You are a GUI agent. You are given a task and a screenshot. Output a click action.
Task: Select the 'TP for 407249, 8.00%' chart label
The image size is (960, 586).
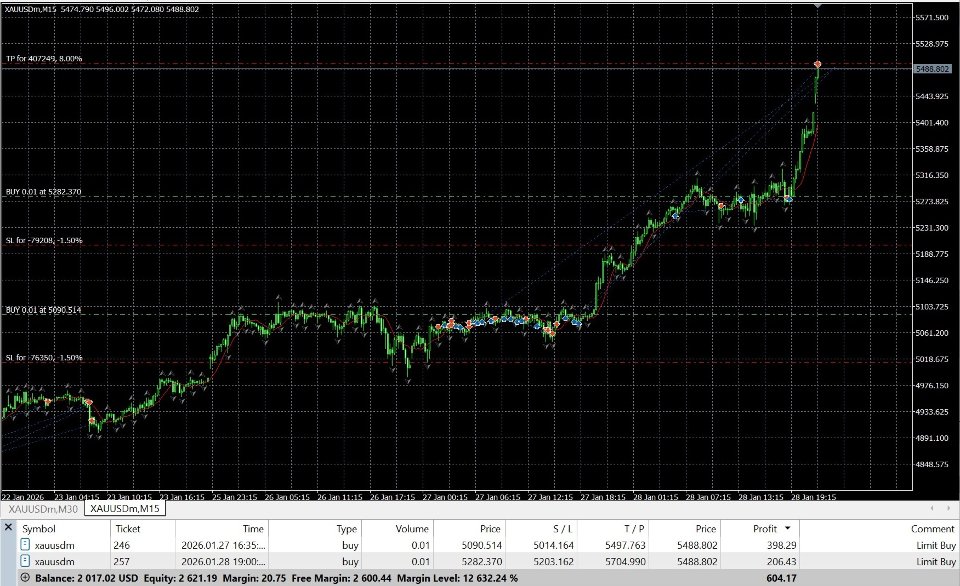44,58
